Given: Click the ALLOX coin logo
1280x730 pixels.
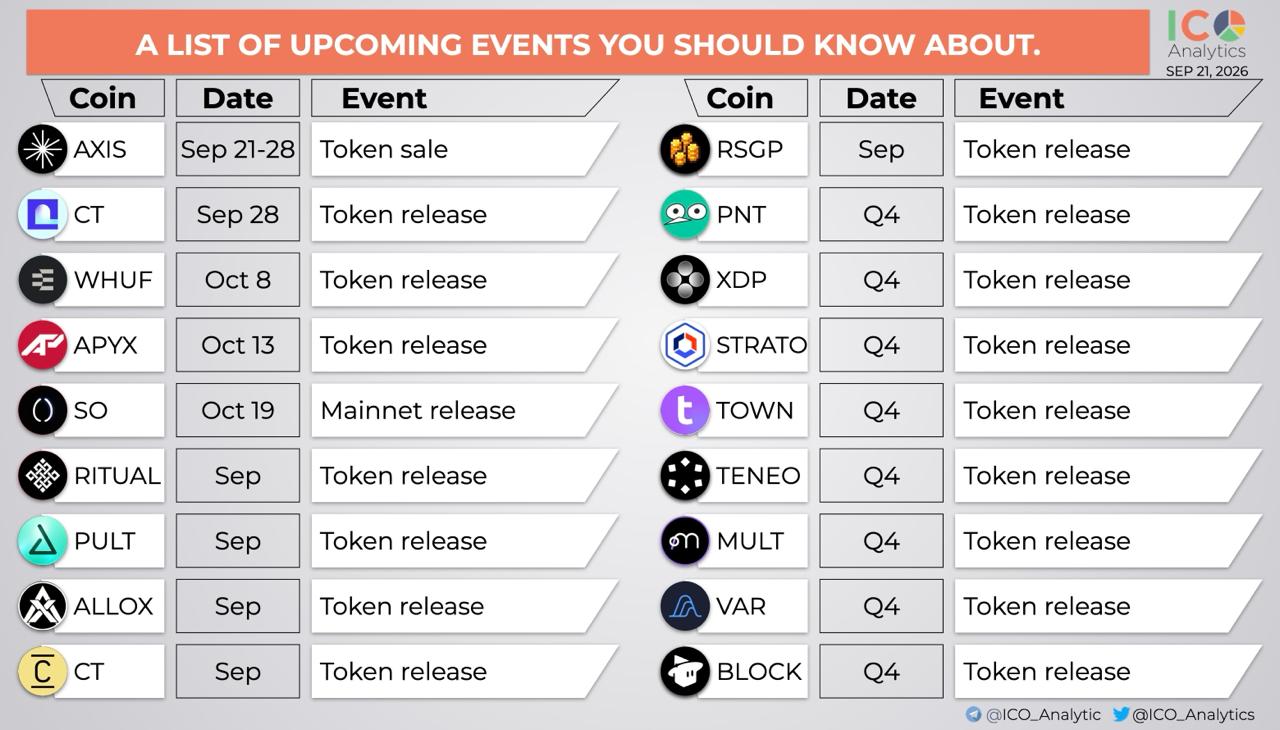Looking at the screenshot, I should coord(42,606).
